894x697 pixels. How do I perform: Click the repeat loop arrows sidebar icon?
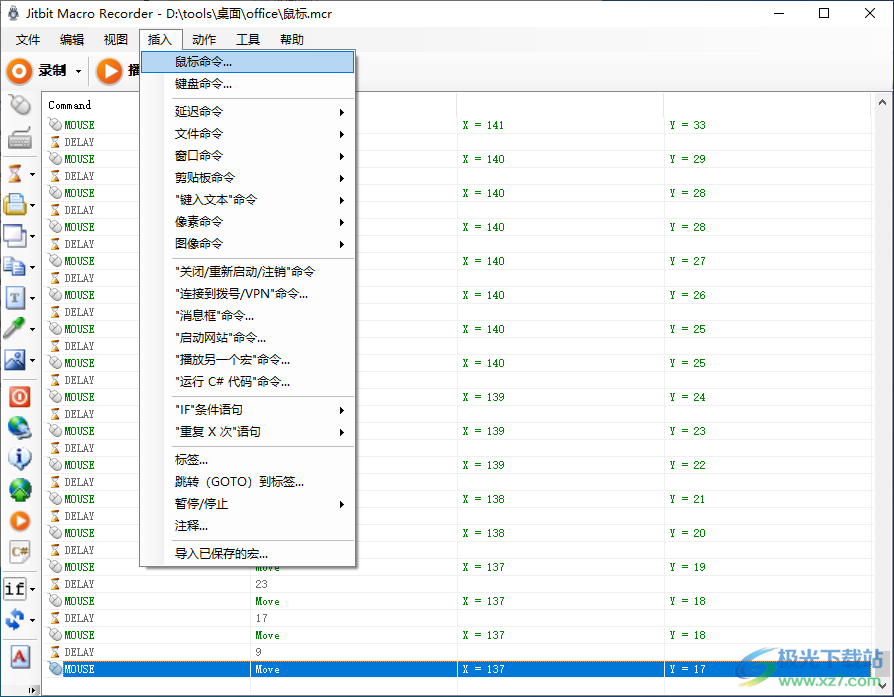click(x=15, y=619)
